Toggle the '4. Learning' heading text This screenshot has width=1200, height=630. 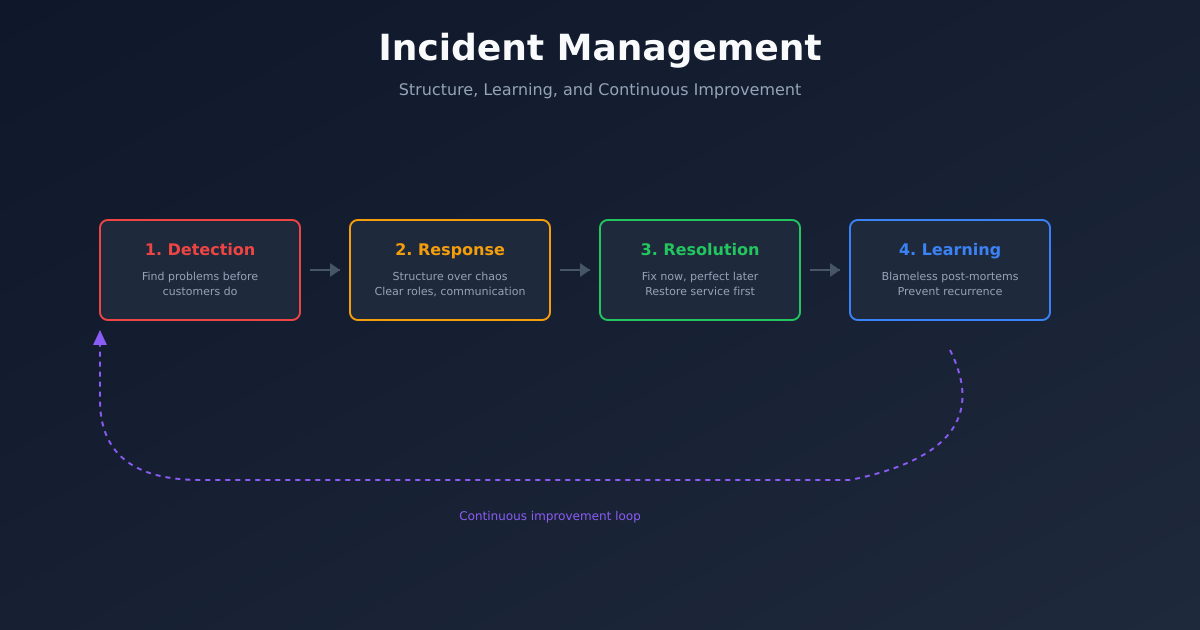point(950,249)
